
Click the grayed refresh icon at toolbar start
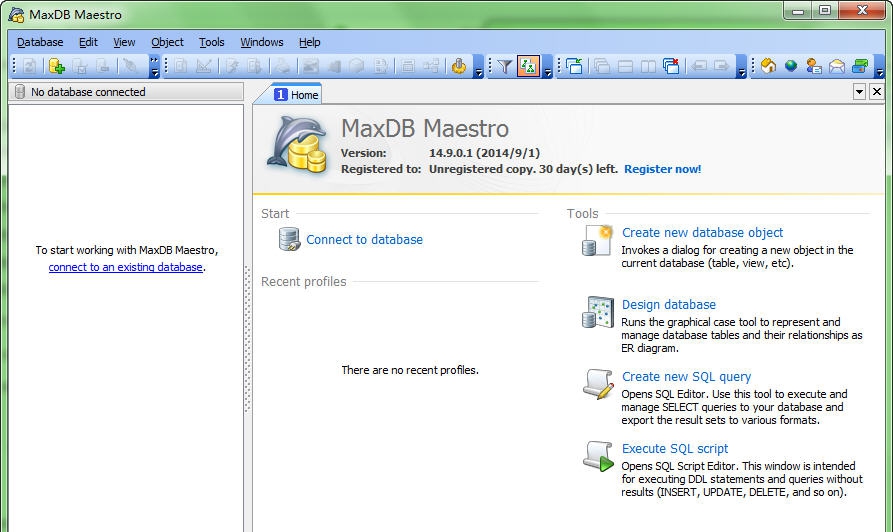30,67
